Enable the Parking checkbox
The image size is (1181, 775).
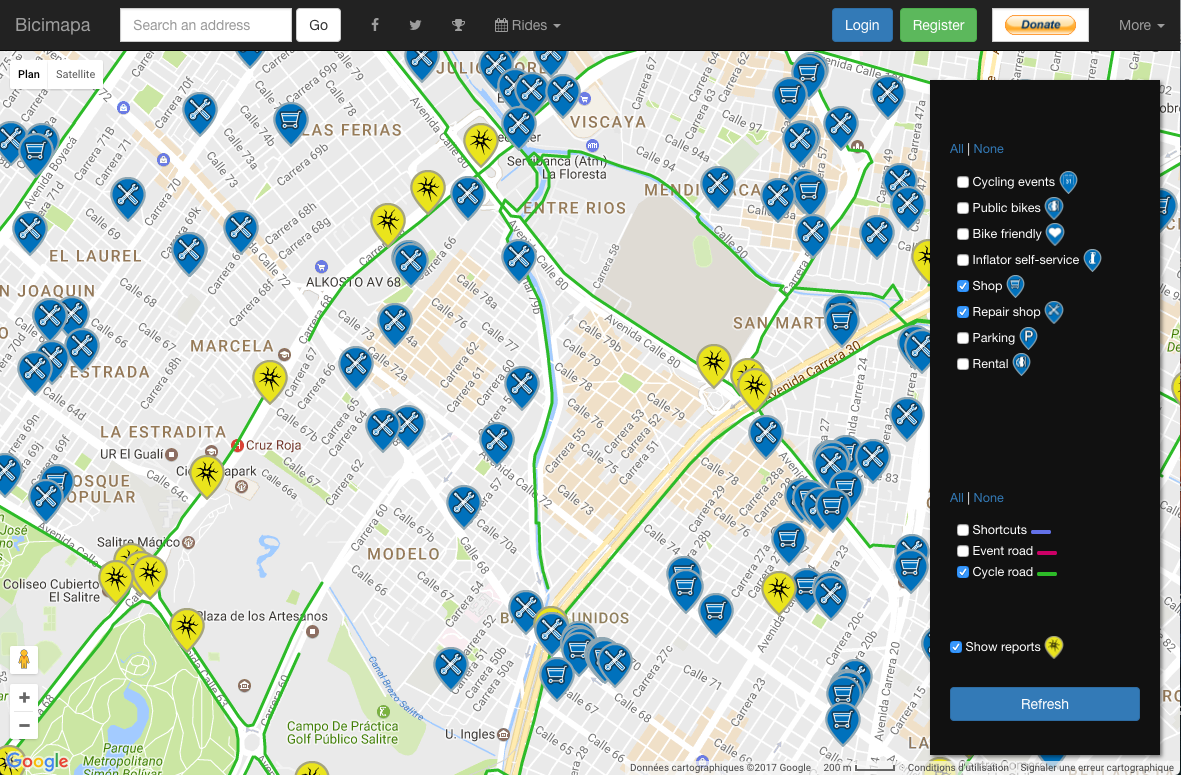[963, 337]
